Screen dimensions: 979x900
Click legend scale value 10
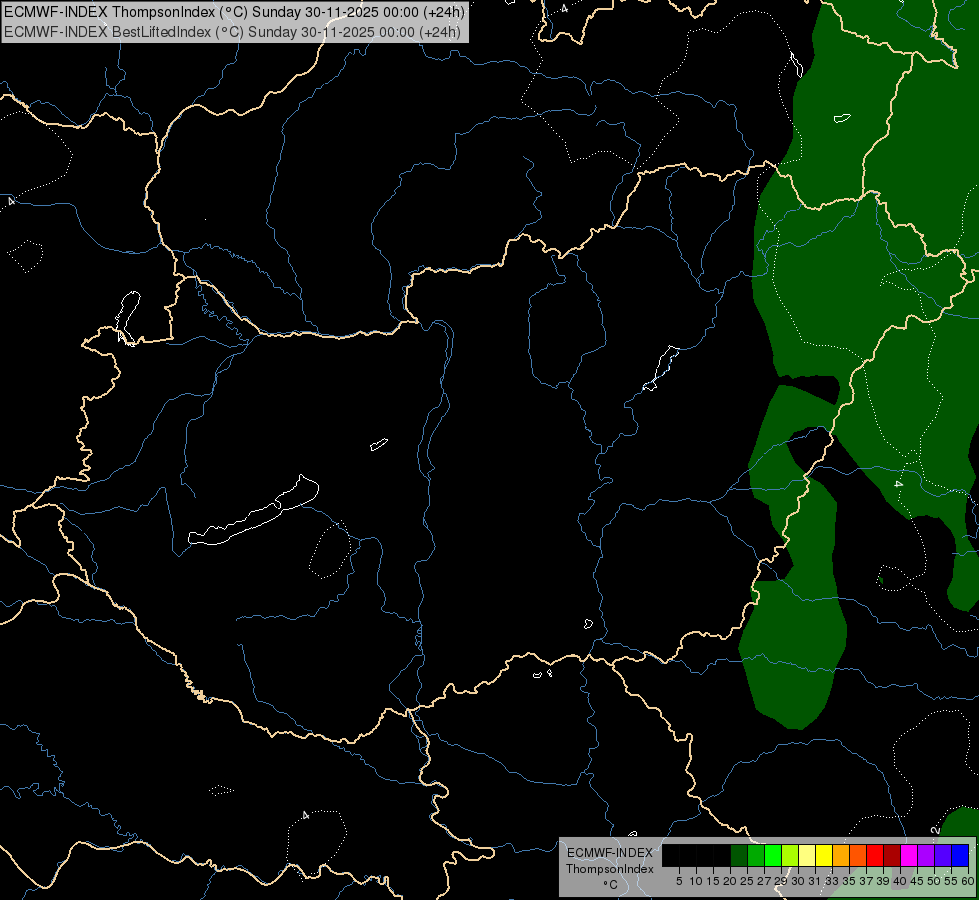(x=696, y=881)
